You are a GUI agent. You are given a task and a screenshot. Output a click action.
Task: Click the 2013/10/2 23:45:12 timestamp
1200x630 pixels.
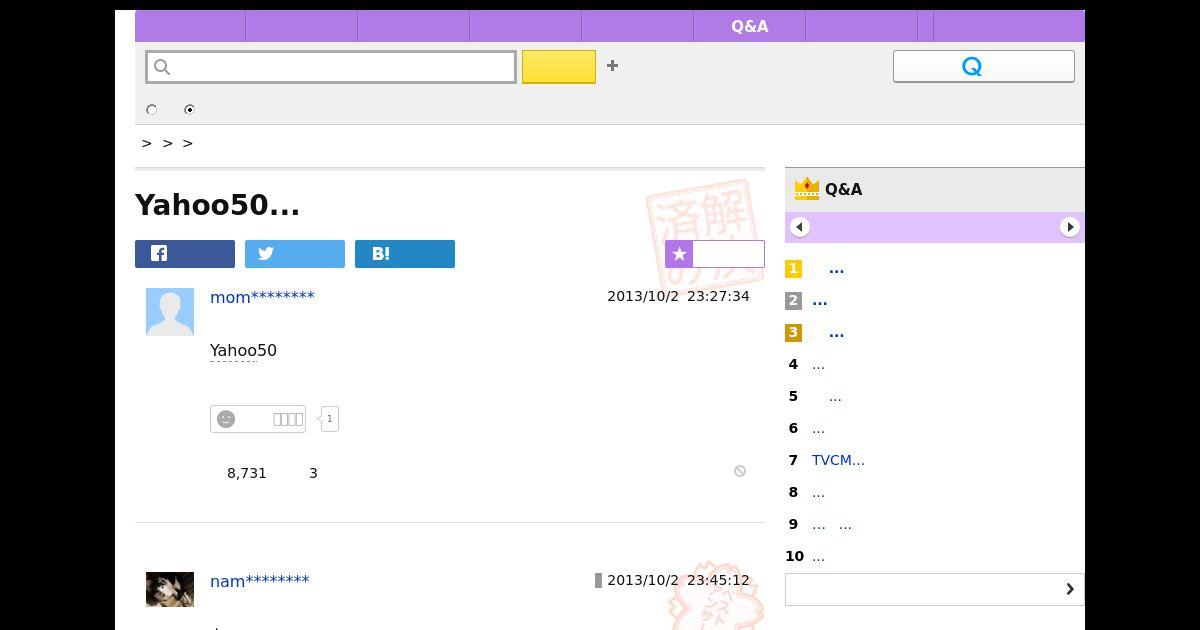click(x=678, y=580)
